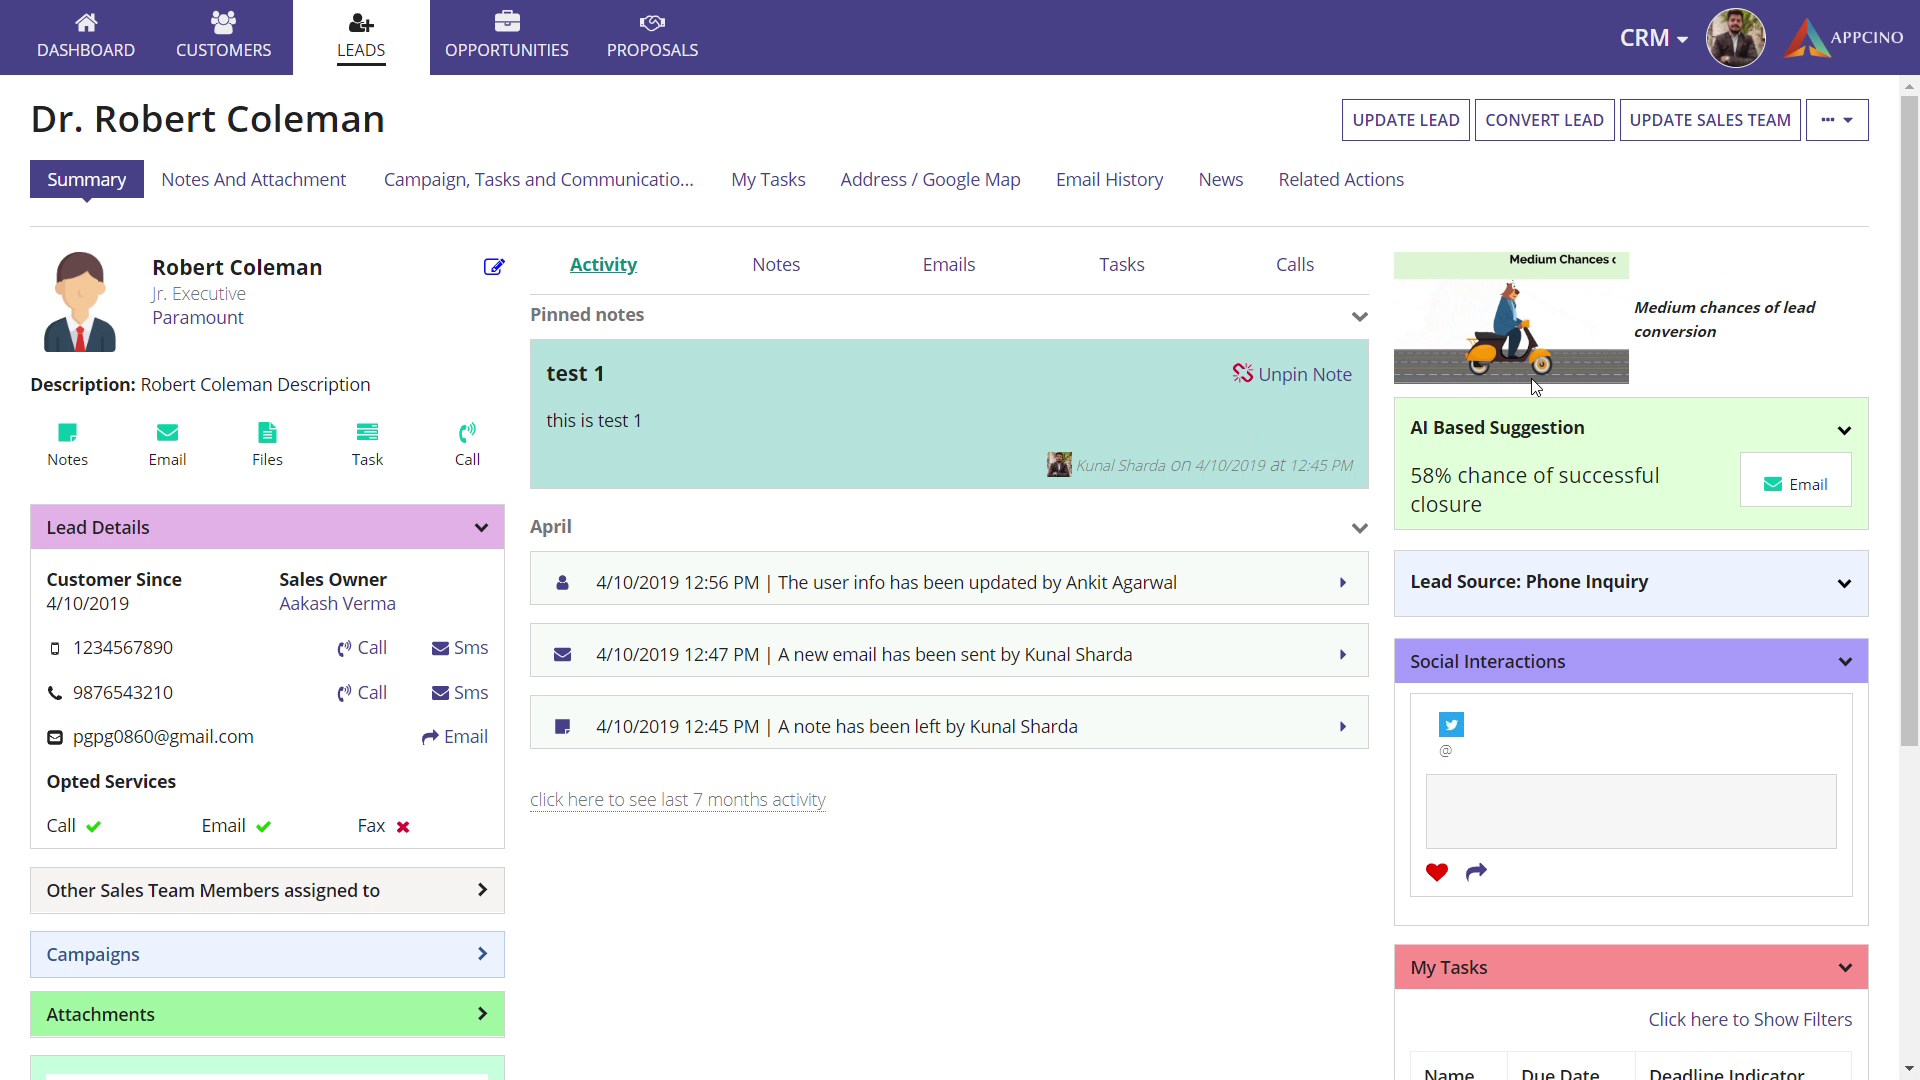This screenshot has width=1920, height=1080.
Task: Click the Twitter icon in Social Interactions
Action: (x=1451, y=725)
